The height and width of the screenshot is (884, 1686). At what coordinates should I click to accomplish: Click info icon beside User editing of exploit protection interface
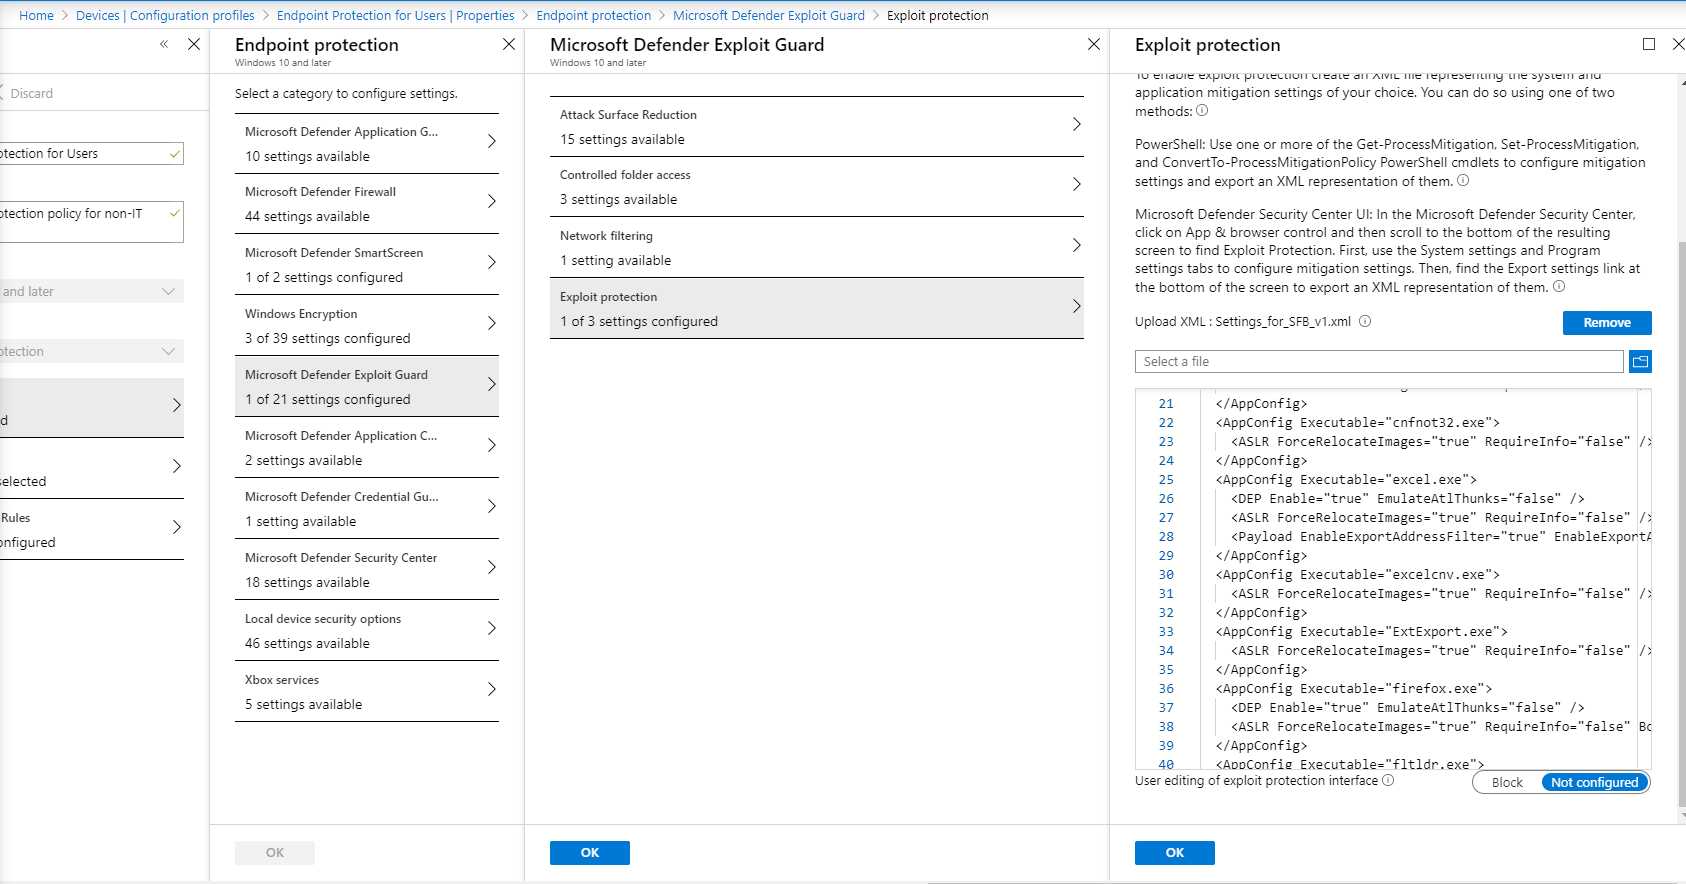tap(1388, 781)
